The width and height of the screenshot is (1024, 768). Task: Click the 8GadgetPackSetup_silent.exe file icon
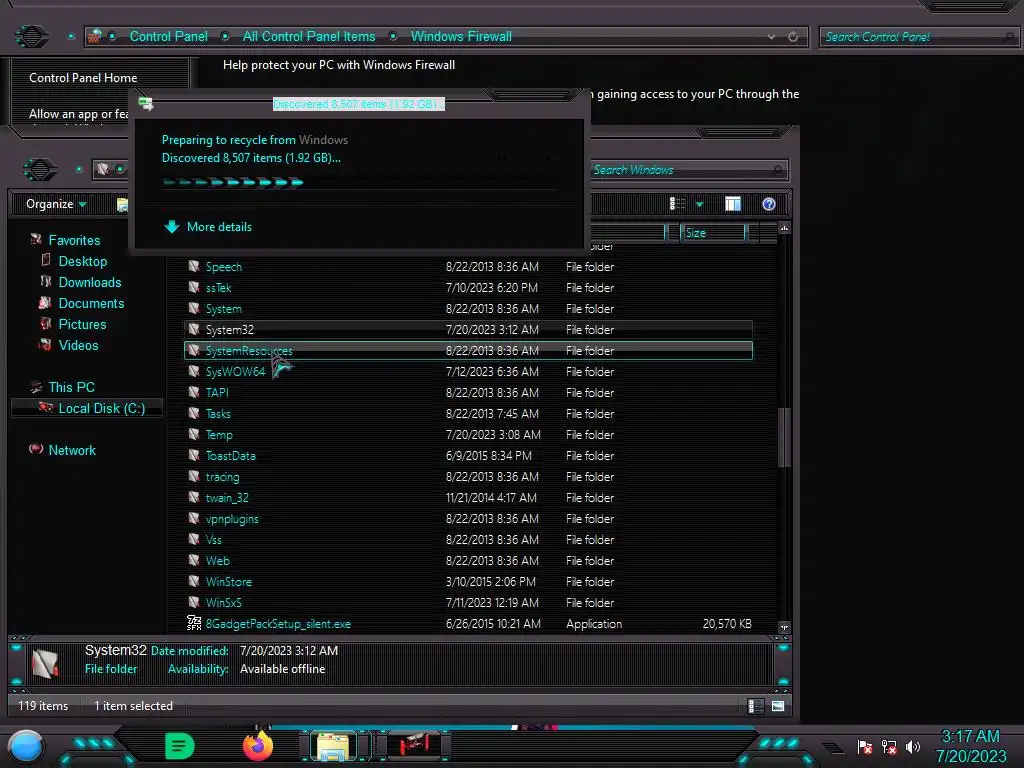click(x=194, y=623)
